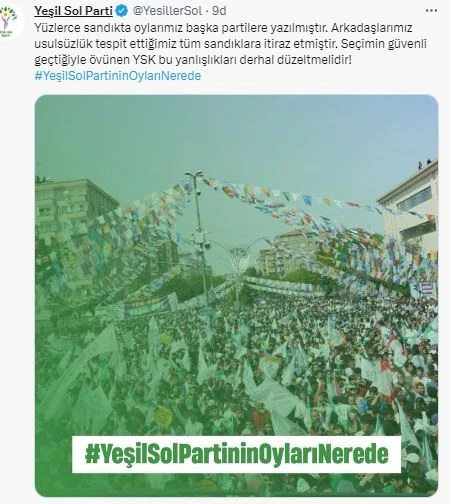The image size is (450, 504).
Task: Click the white hashtag banner inside the image
Action: tap(236, 454)
